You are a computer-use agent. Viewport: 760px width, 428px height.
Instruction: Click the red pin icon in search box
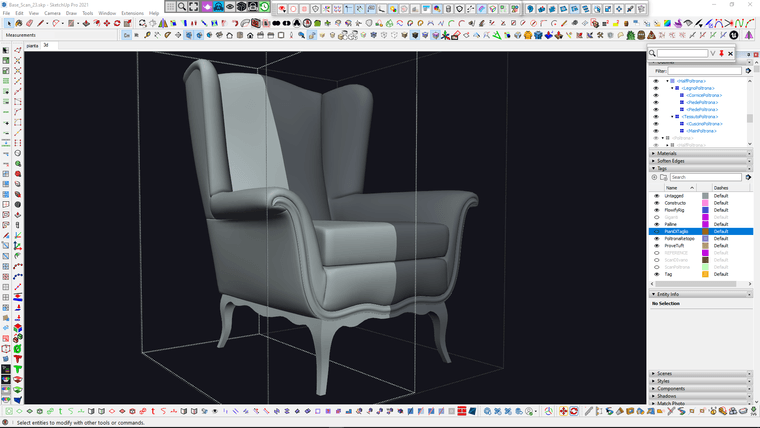(722, 53)
